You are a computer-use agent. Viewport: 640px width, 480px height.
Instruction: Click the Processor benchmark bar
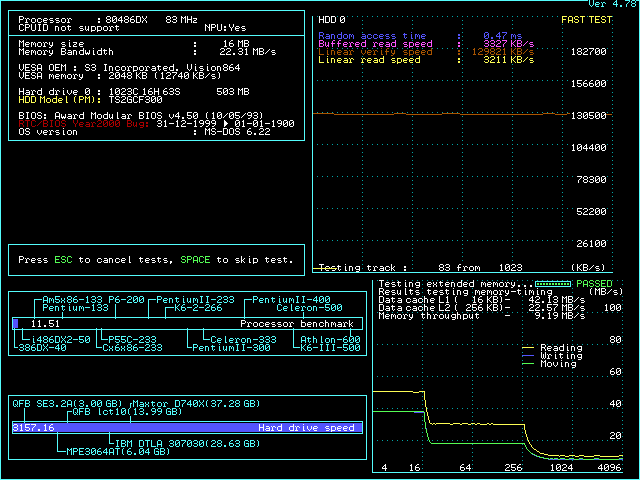(x=188, y=324)
